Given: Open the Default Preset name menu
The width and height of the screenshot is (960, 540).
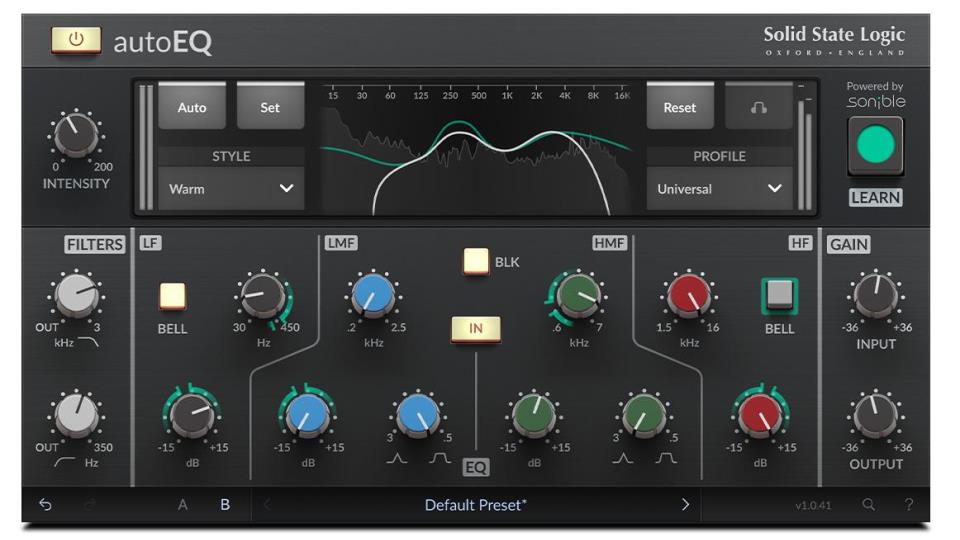Looking at the screenshot, I should click(x=476, y=505).
